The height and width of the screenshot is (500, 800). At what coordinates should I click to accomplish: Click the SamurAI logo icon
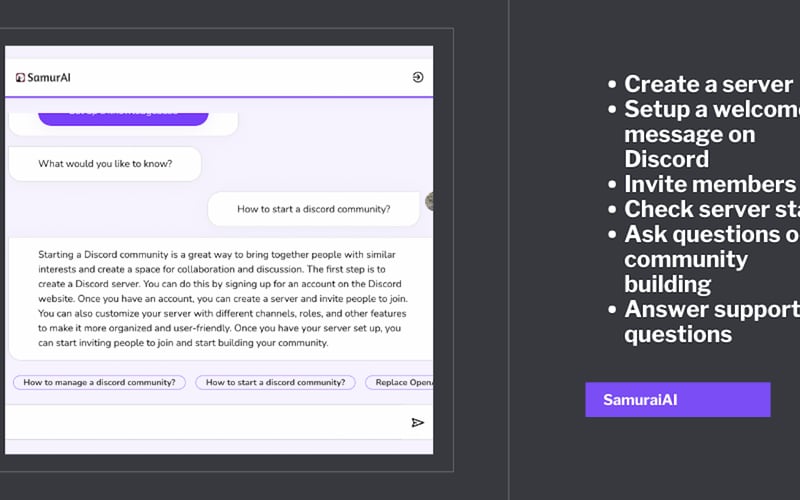[x=20, y=78]
